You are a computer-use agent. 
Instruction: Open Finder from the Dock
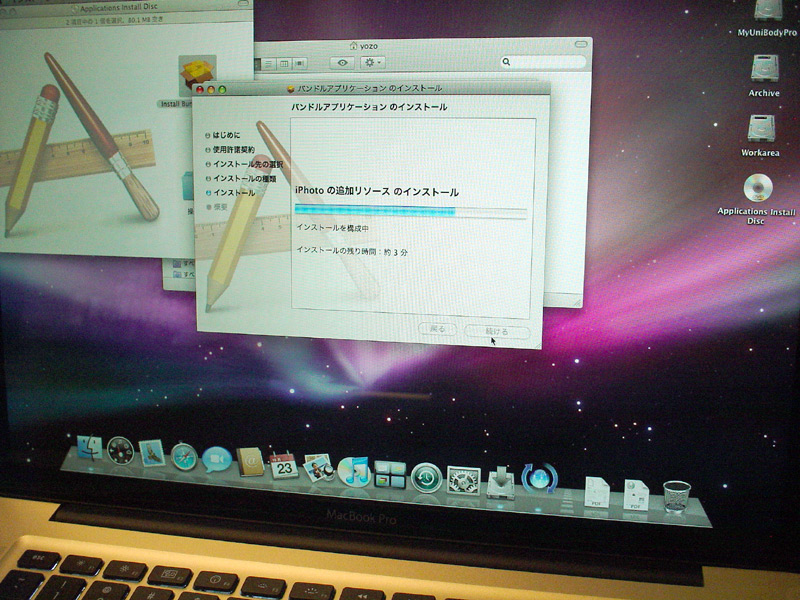point(89,448)
